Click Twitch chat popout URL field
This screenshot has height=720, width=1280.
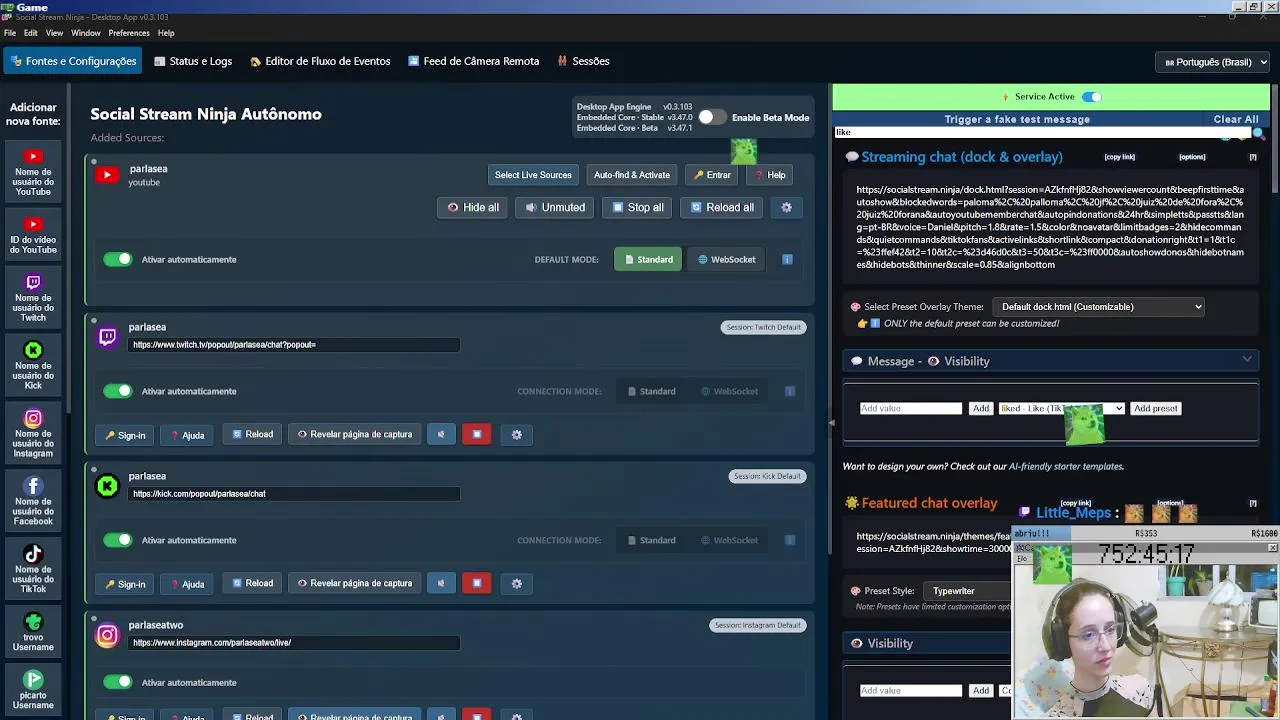click(295, 345)
